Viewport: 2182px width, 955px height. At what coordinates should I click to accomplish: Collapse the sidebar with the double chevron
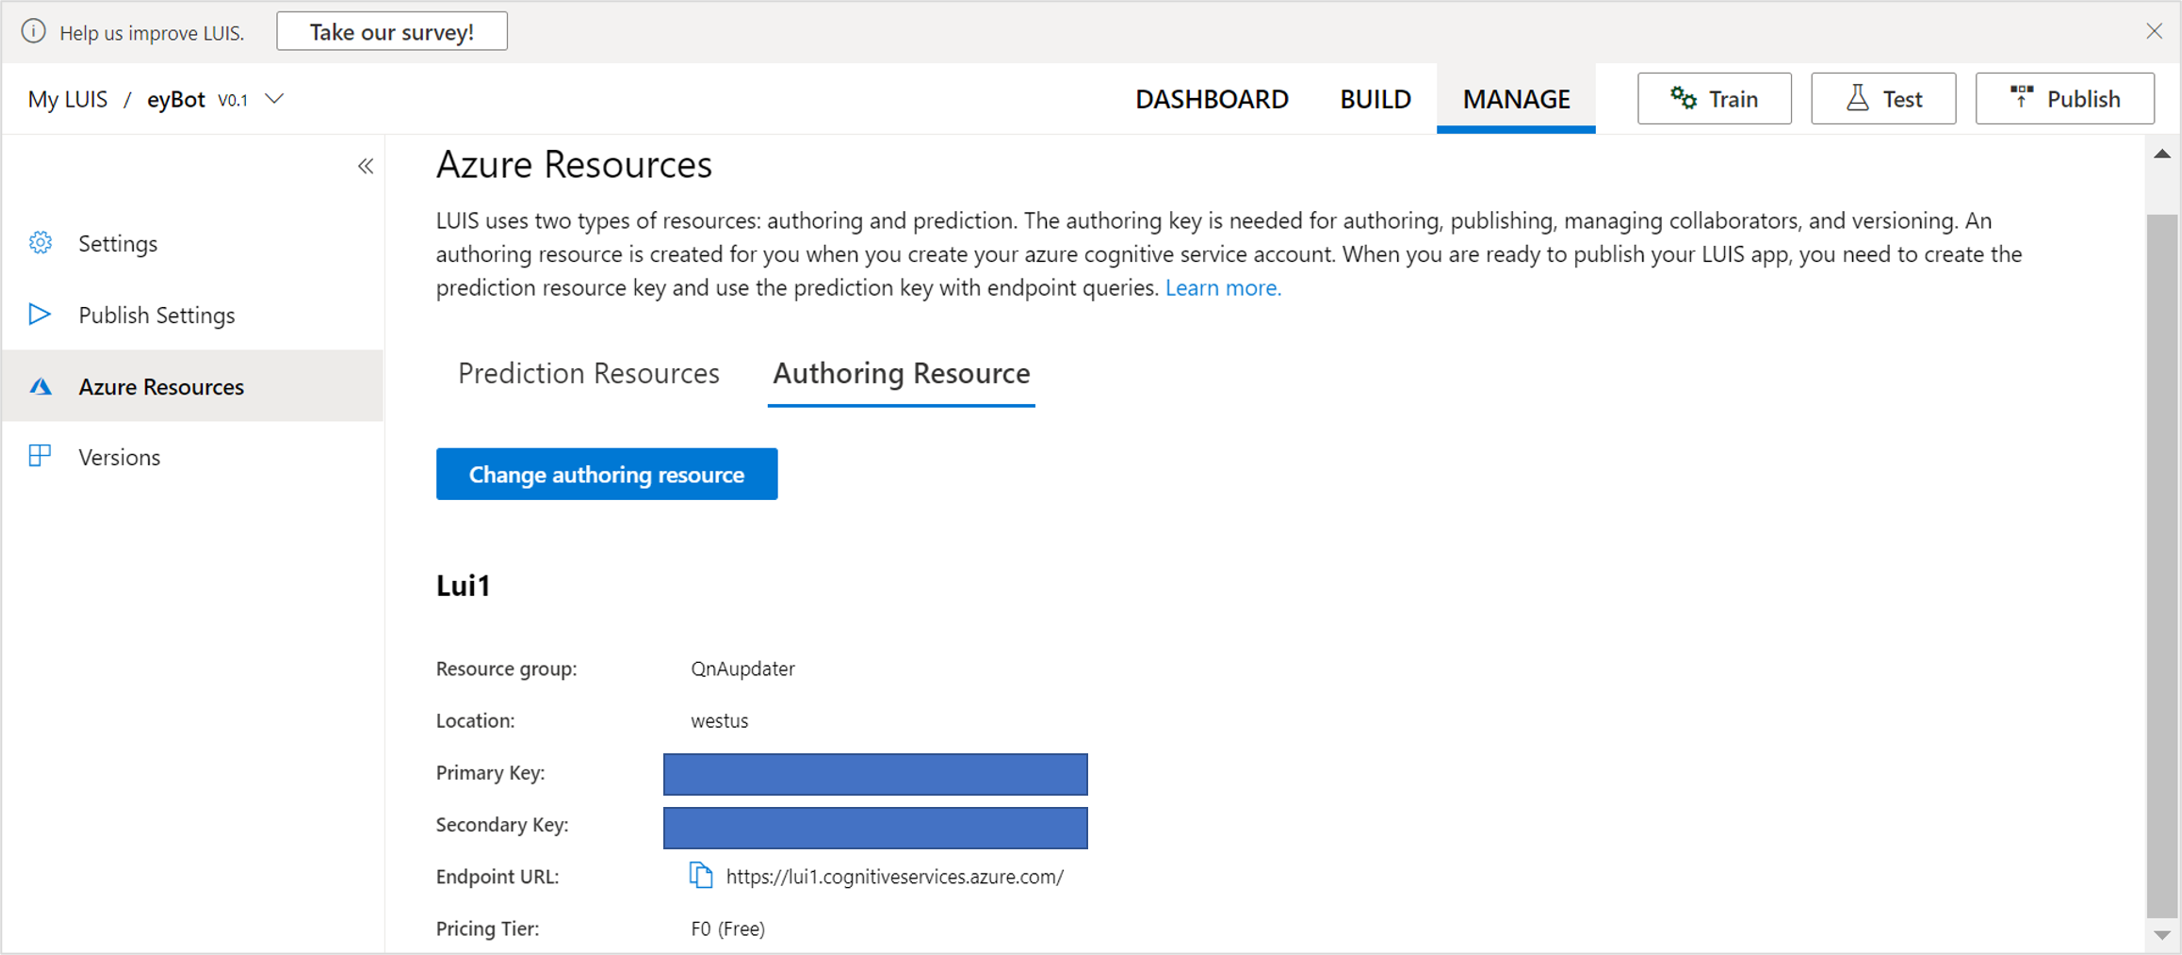pos(366,167)
